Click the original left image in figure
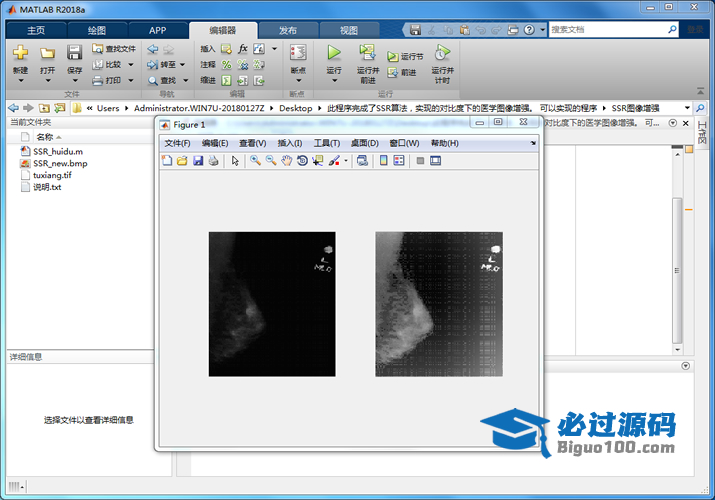 [x=272, y=304]
